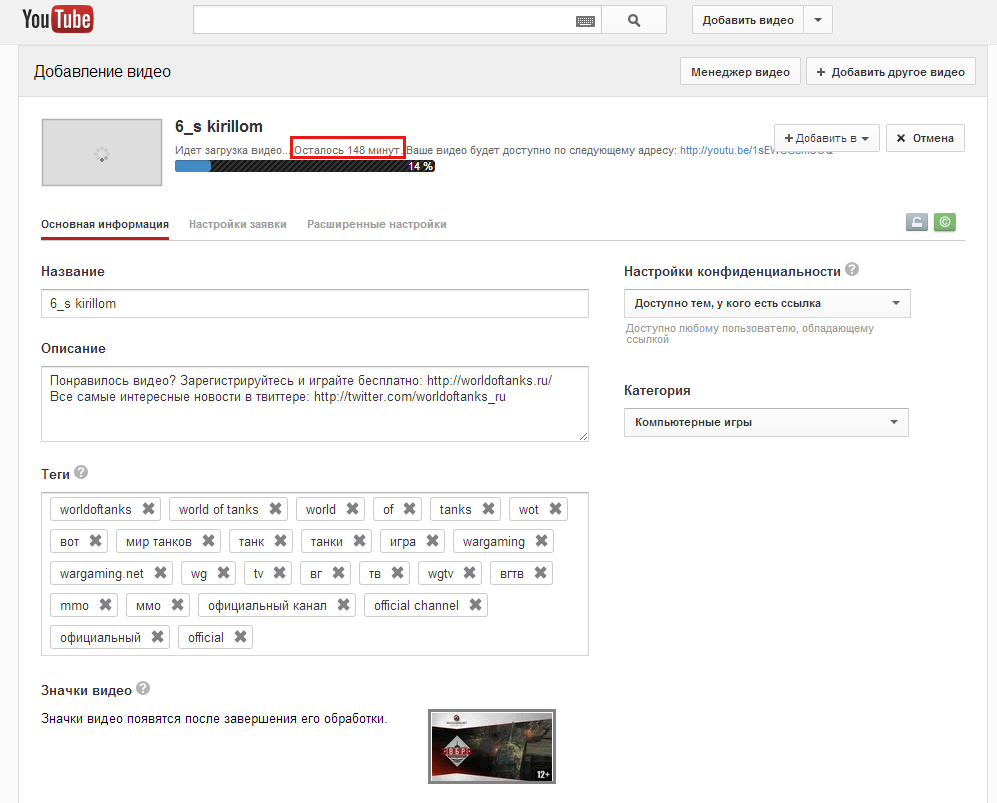Image resolution: width=997 pixels, height=803 pixels.
Task: Remove the 'танк' tag
Action: pyautogui.click(x=280, y=540)
